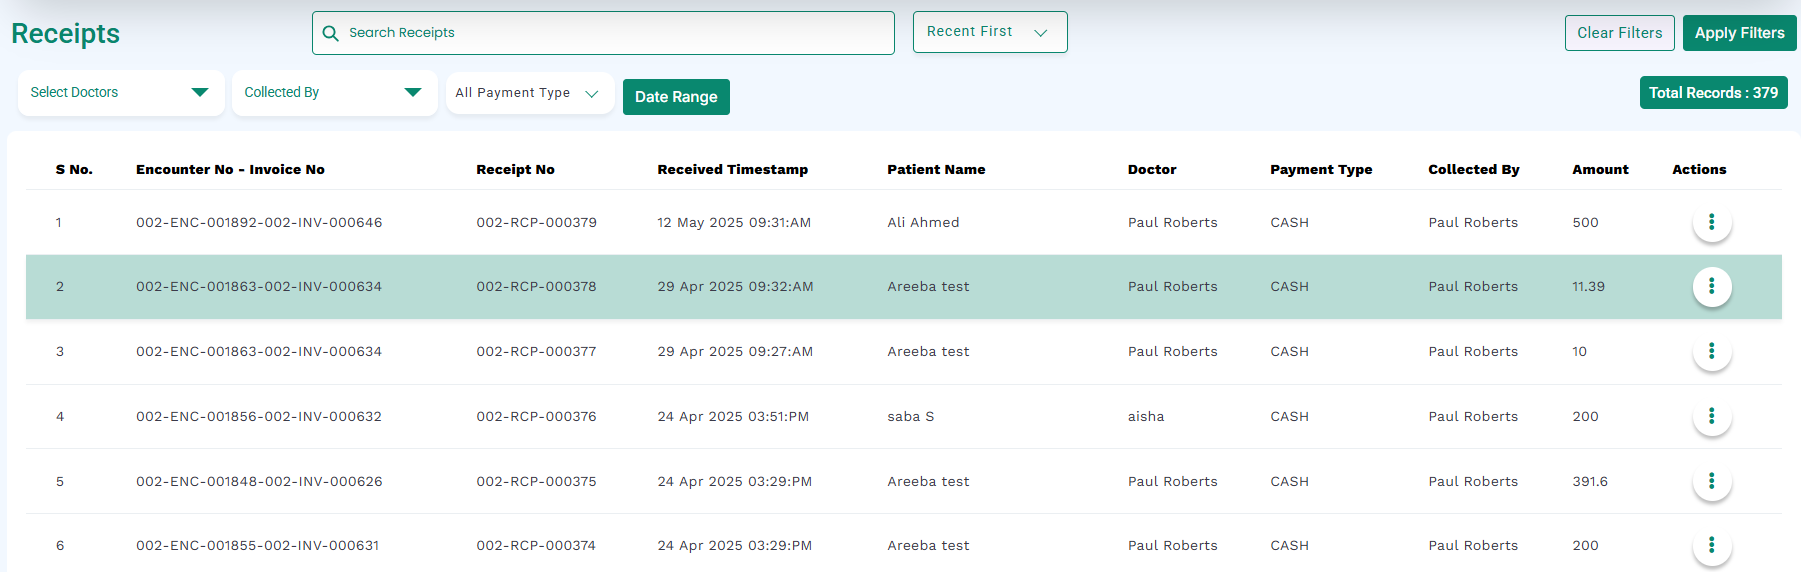Click Apply Filters button
The height and width of the screenshot is (572, 1801).
click(x=1739, y=33)
